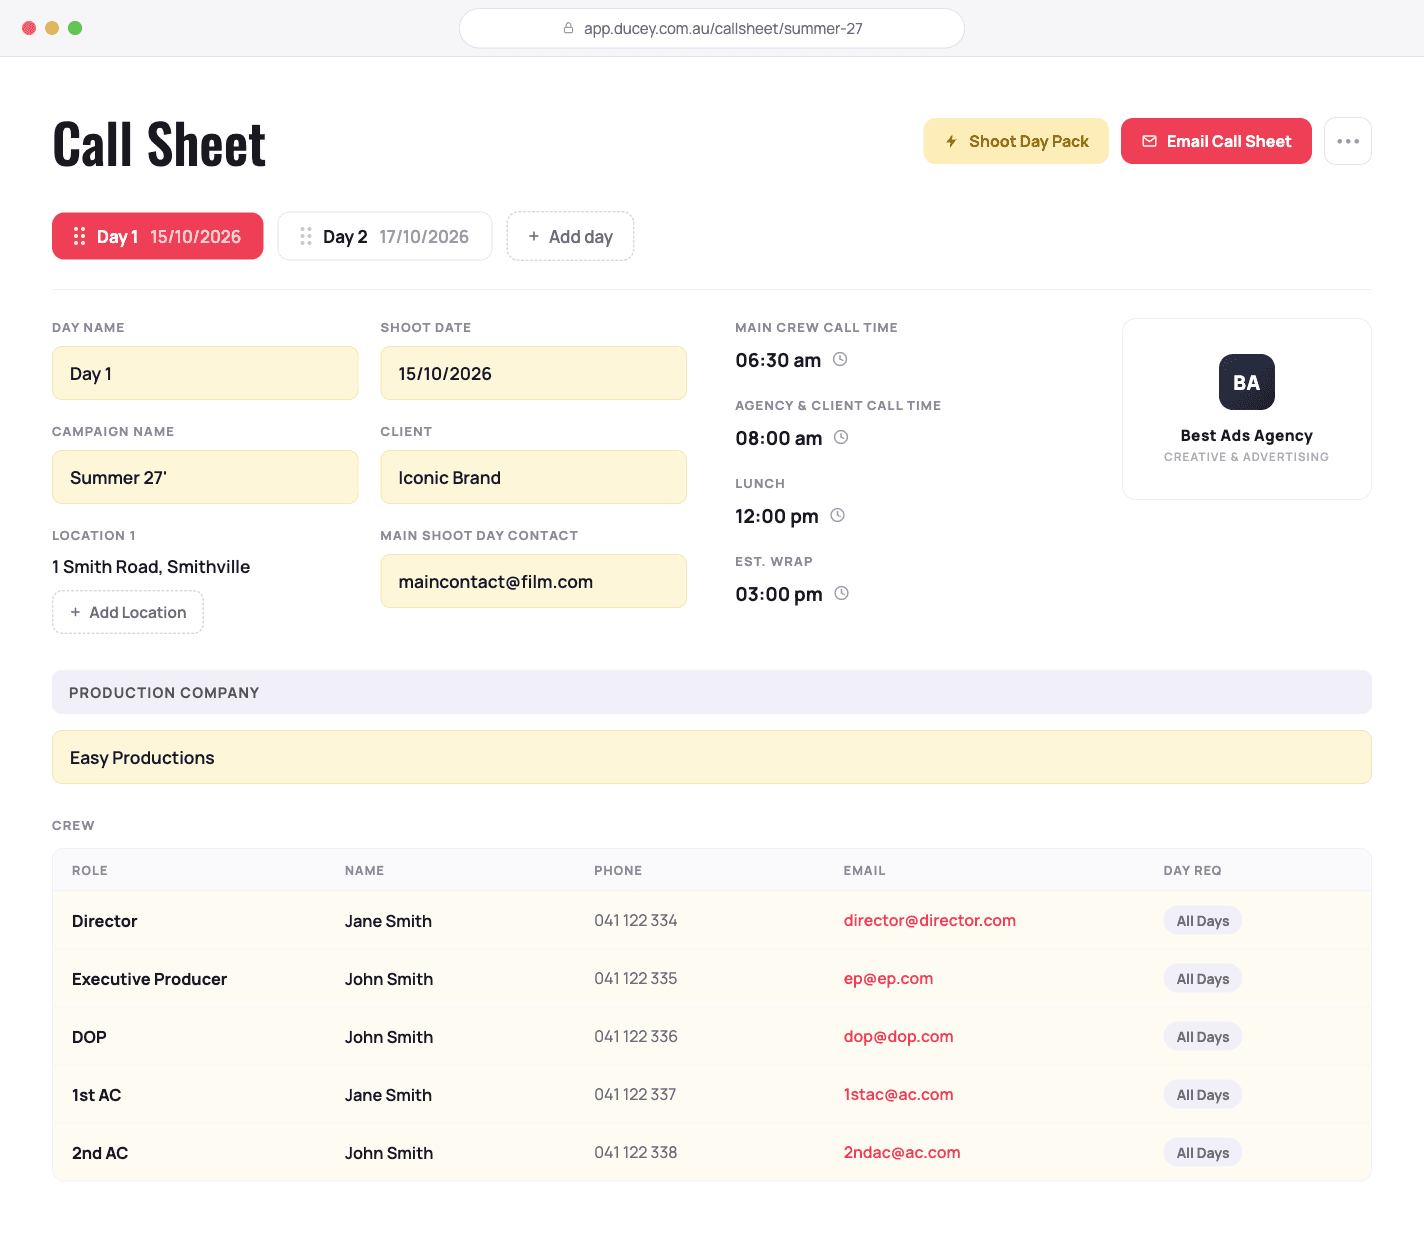Screen dimensions: 1424x1240
Task: Open the All Days selector for Director
Action: pos(1203,921)
